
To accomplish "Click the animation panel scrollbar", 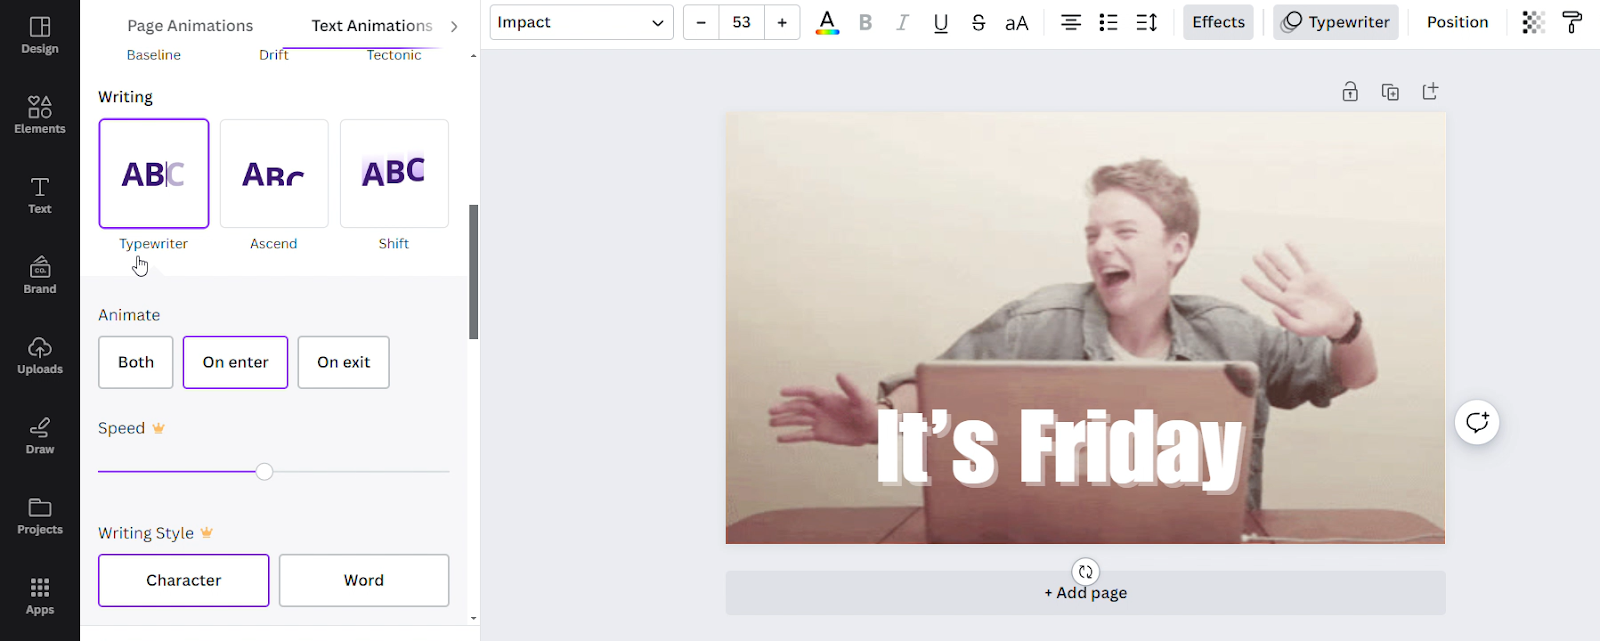I will (x=474, y=272).
